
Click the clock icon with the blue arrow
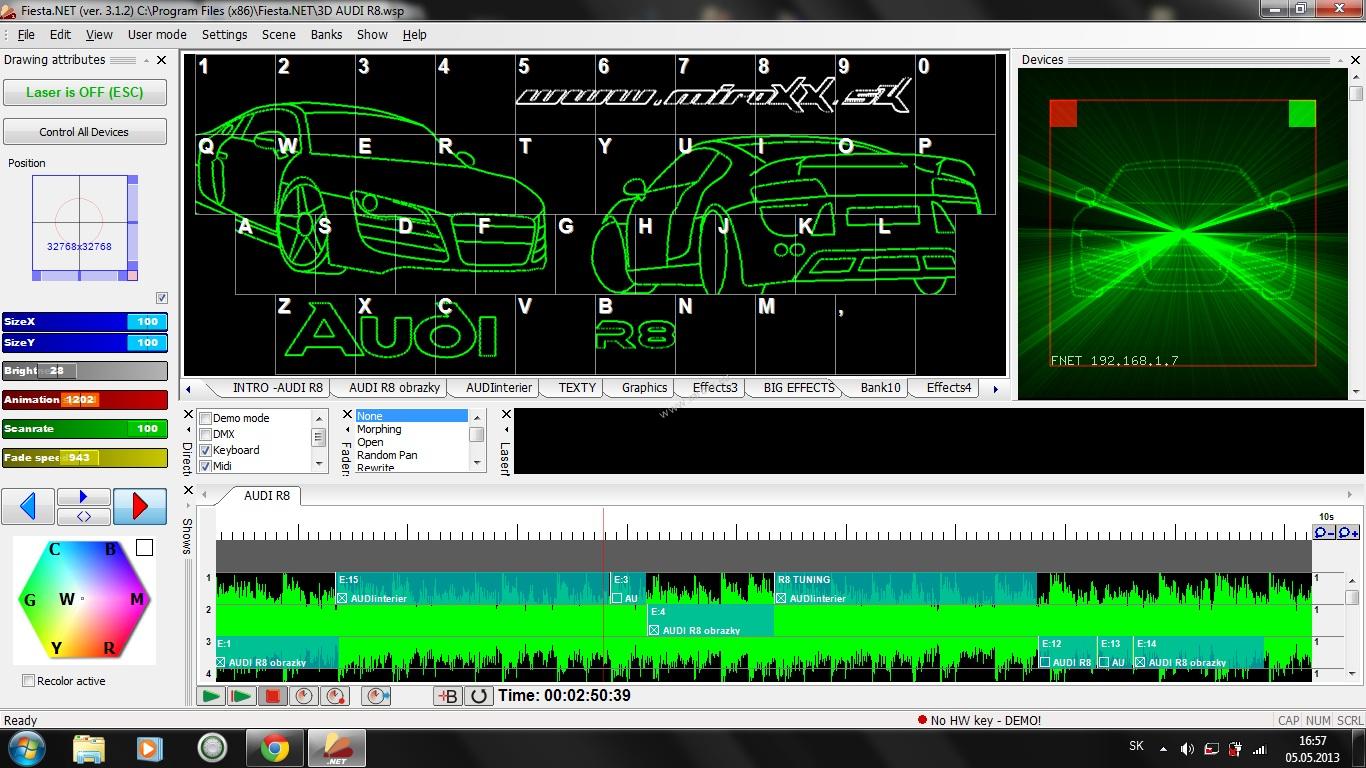pos(377,696)
